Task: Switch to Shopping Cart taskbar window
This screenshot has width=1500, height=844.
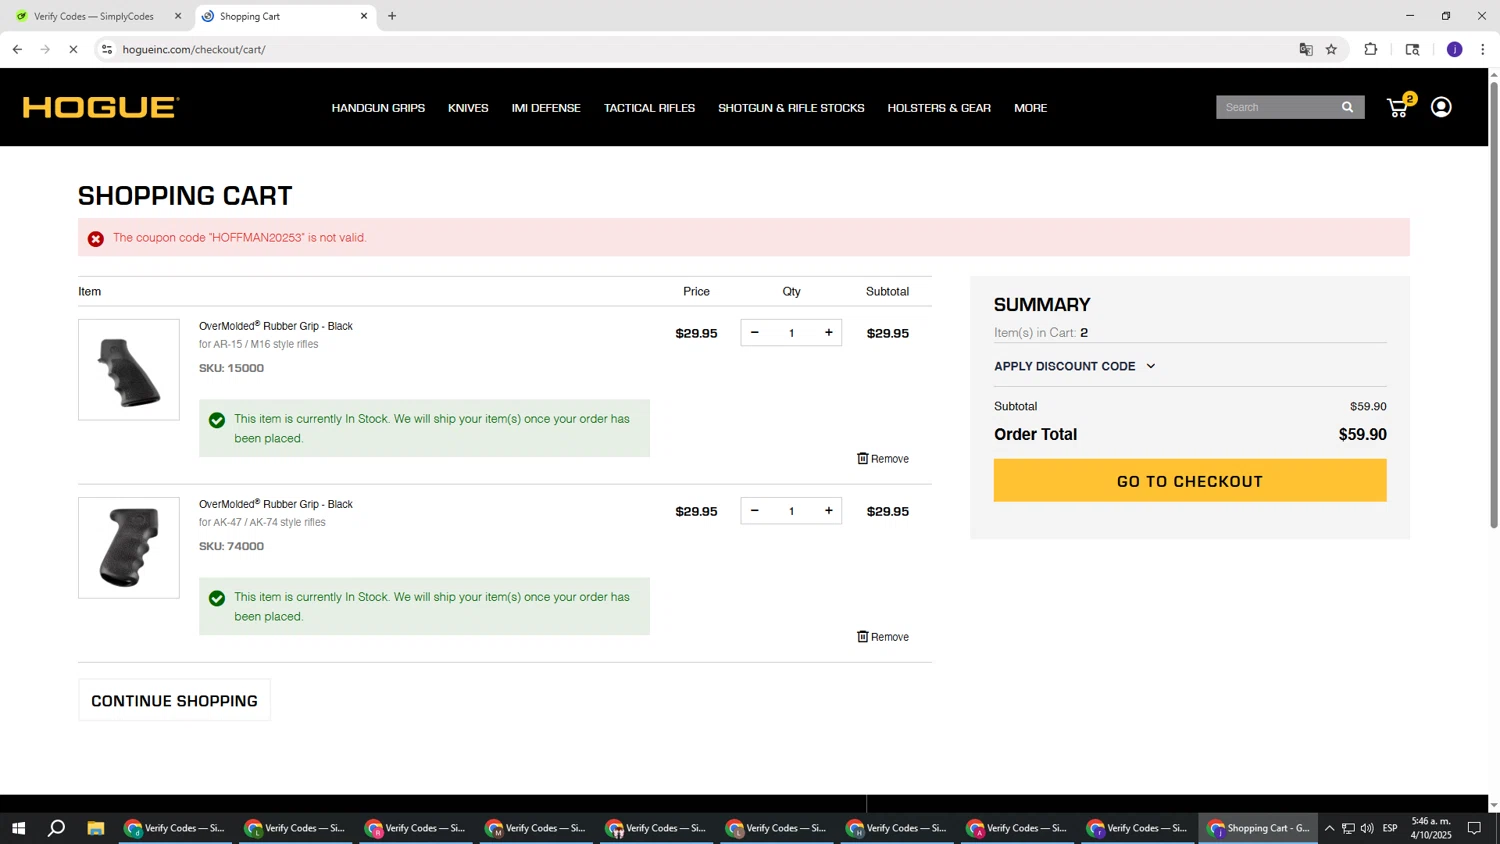Action: tap(1258, 828)
